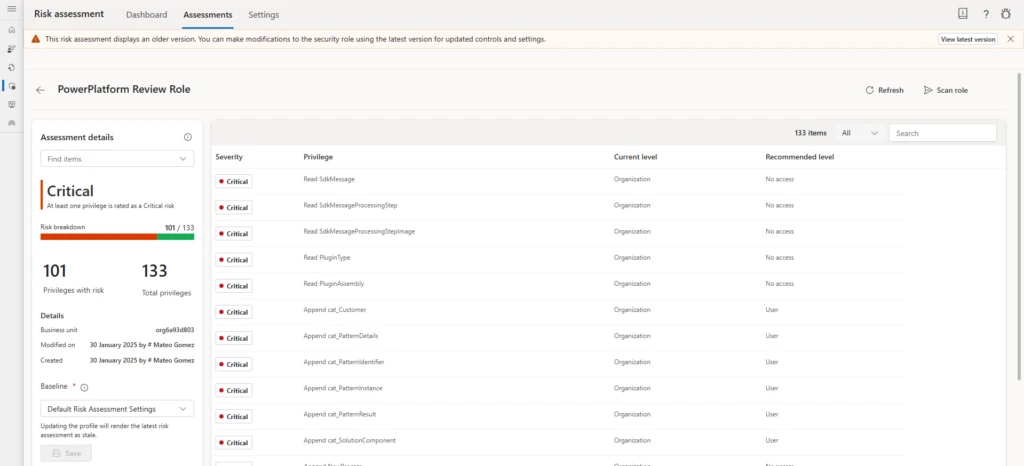
Task: Click the Refresh button
Action: (884, 90)
